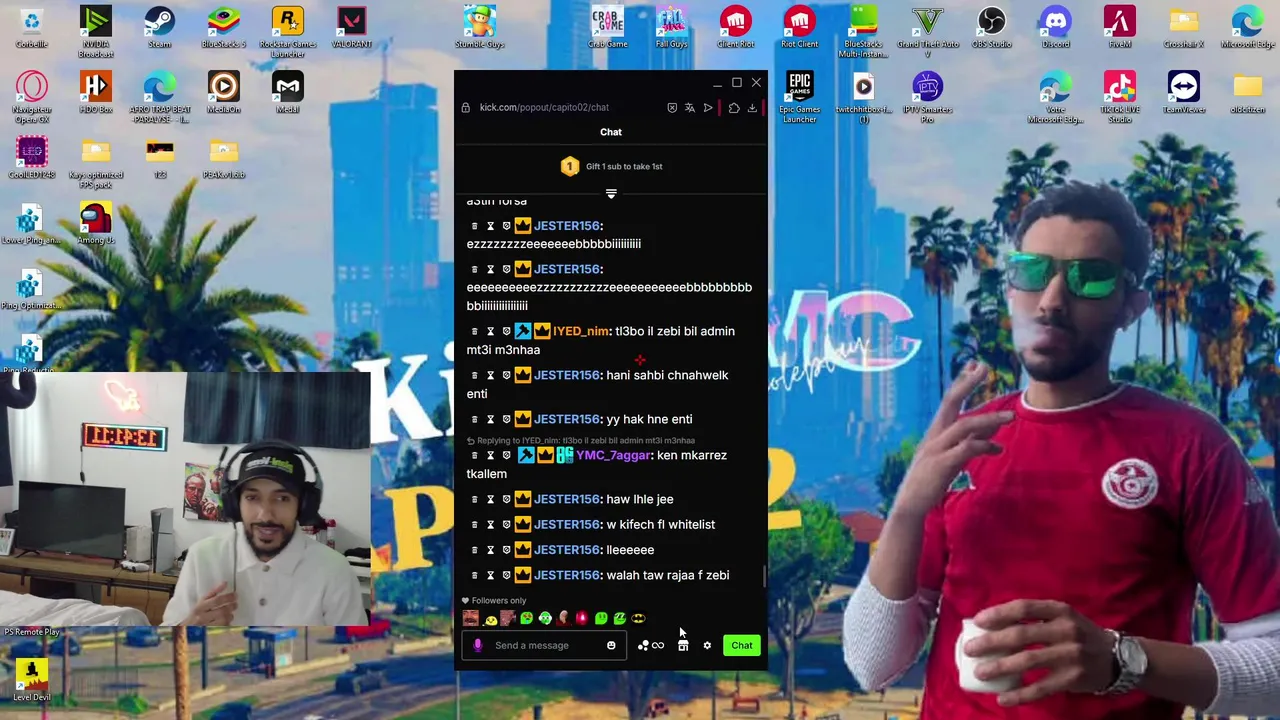The height and width of the screenshot is (720, 1280).
Task: Click the Replying to IYED_nim reference line
Action: pyautogui.click(x=580, y=440)
